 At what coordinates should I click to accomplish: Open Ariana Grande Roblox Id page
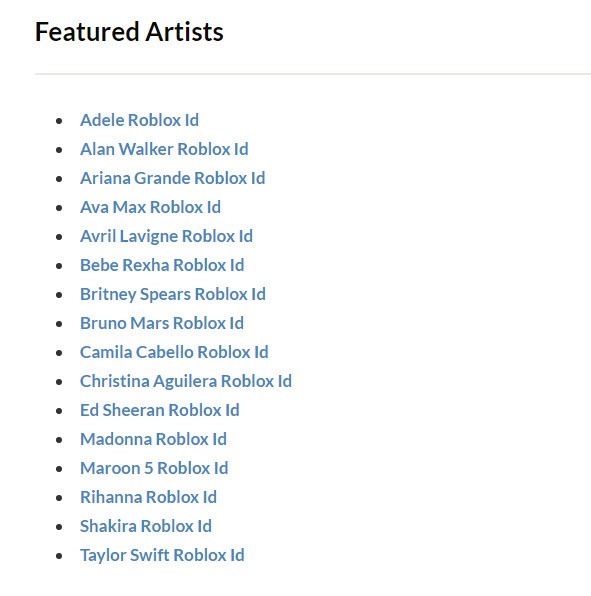click(x=173, y=178)
